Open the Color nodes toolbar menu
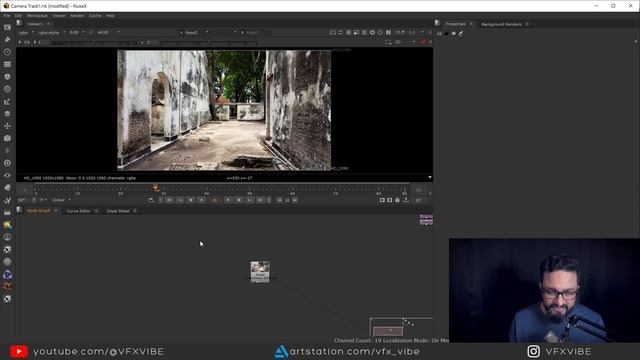640x360 pixels. [x=7, y=76]
